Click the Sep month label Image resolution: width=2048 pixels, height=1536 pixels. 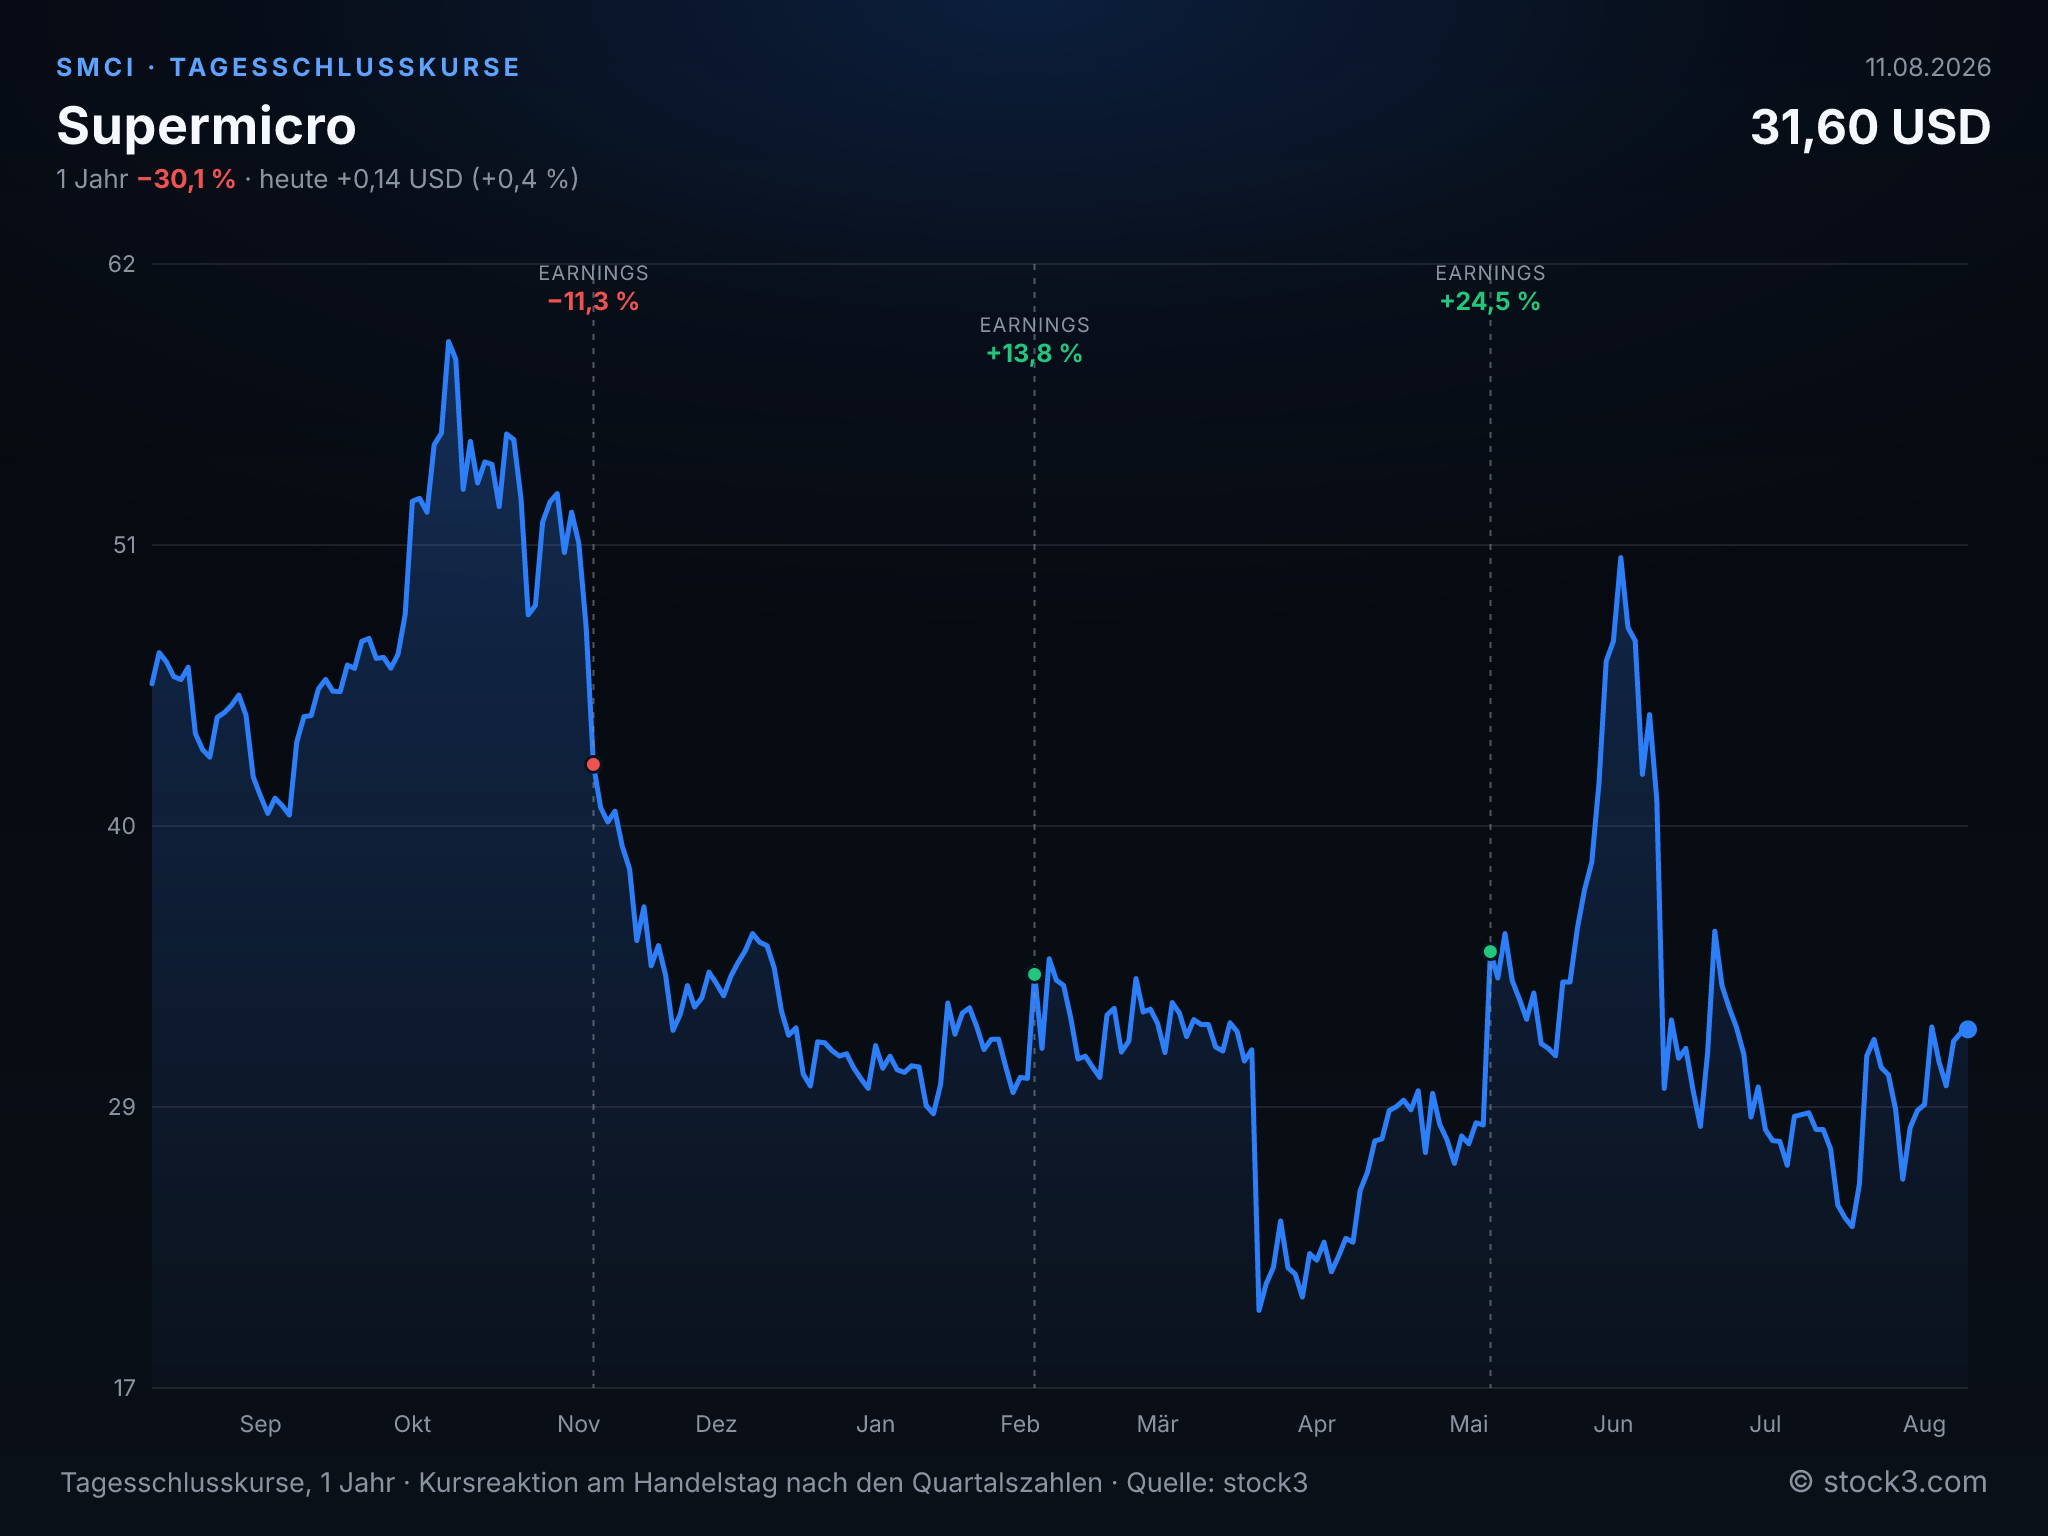pos(260,1424)
